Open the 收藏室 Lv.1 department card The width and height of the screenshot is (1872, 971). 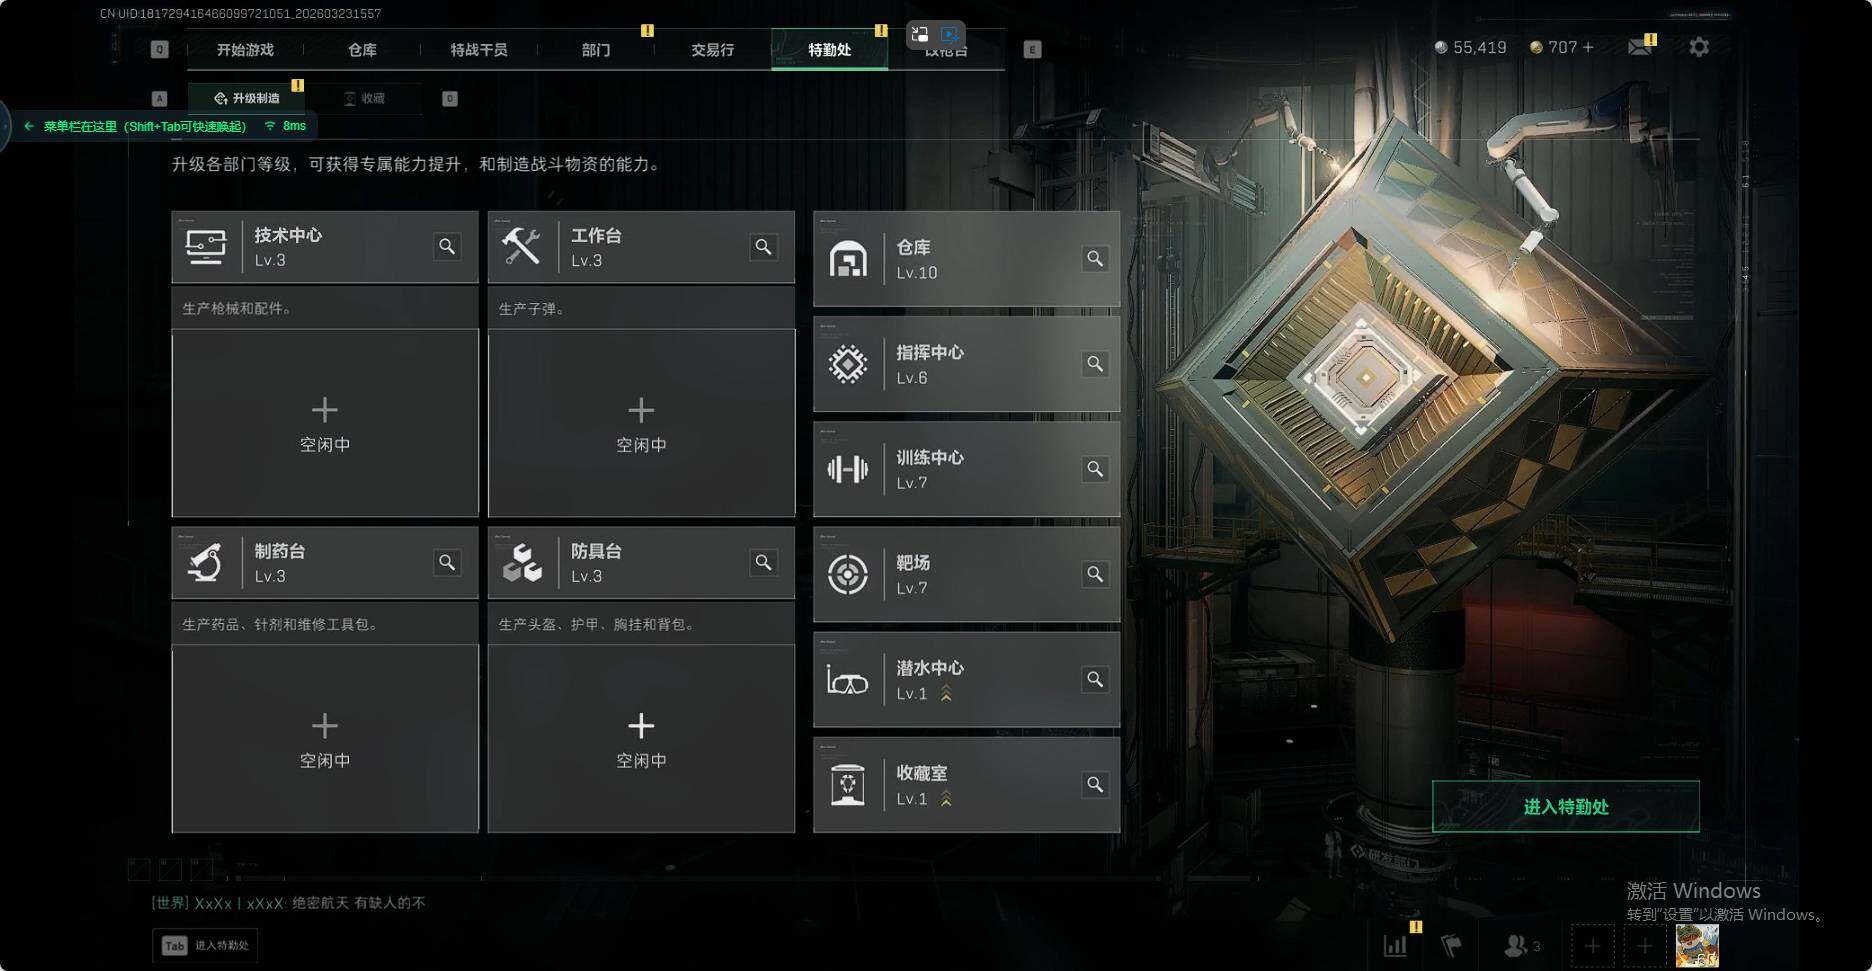coord(966,785)
